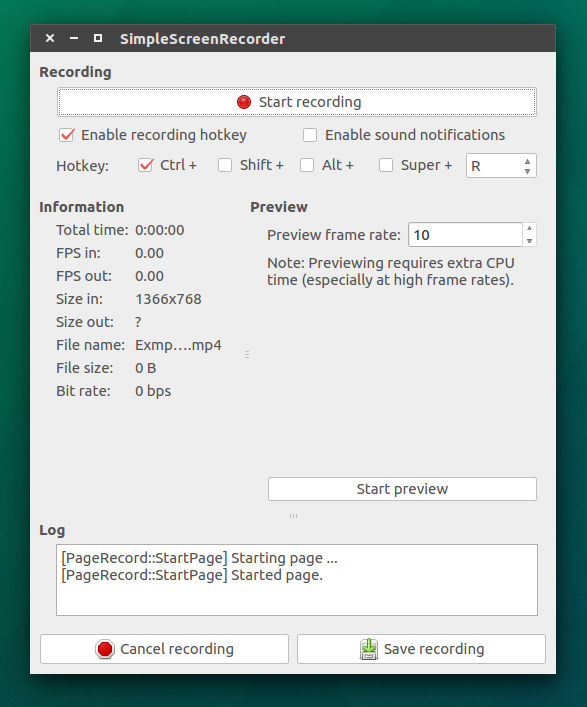This screenshot has width=587, height=707.
Task: Click the Start recording button
Action: (297, 102)
